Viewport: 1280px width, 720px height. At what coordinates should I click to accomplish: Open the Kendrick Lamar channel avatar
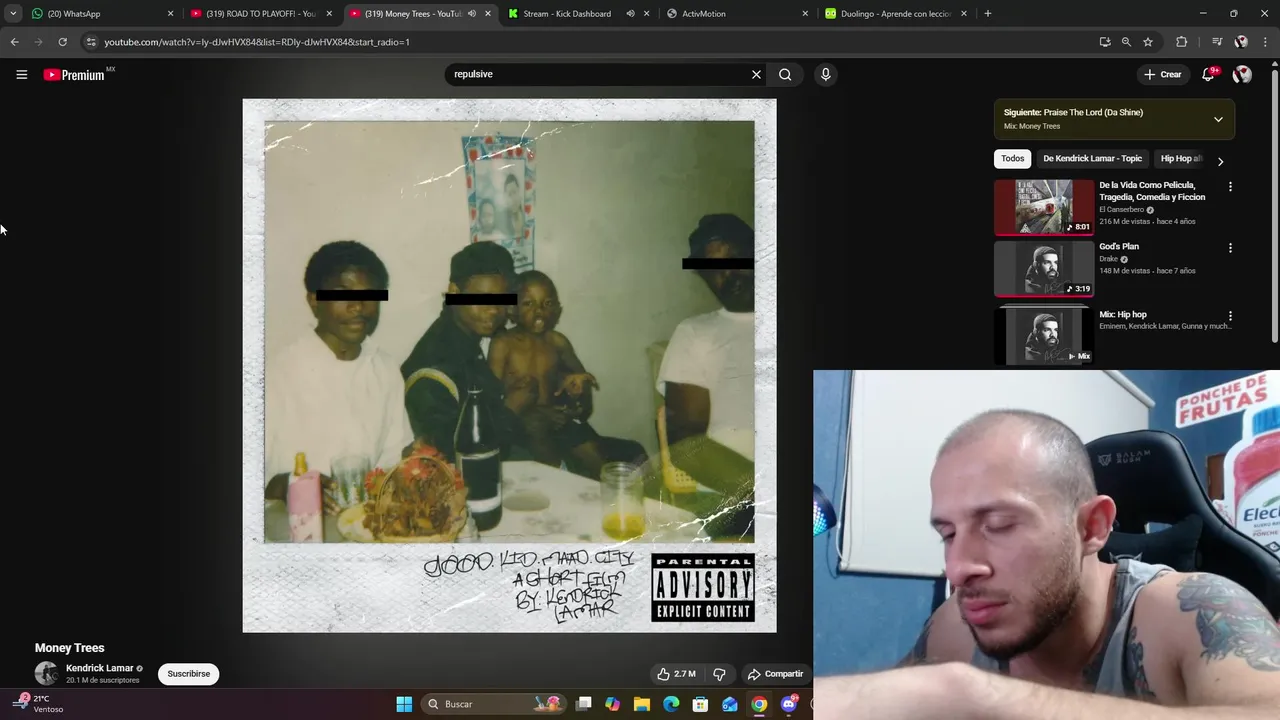tap(46, 673)
